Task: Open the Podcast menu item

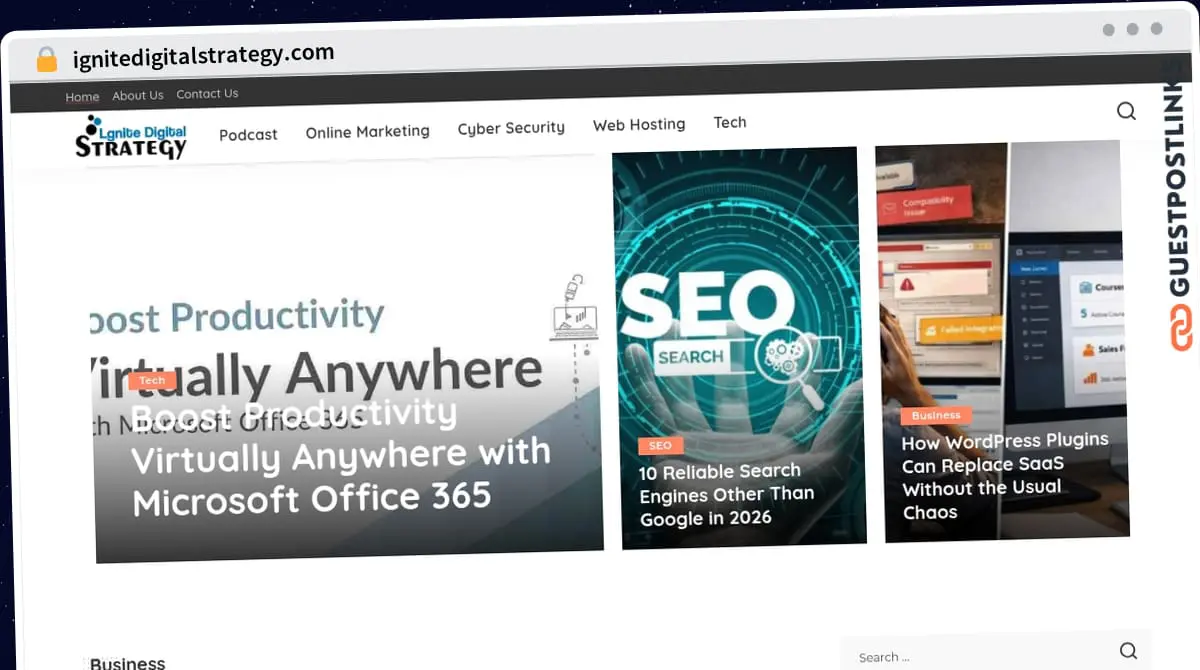Action: coord(248,134)
